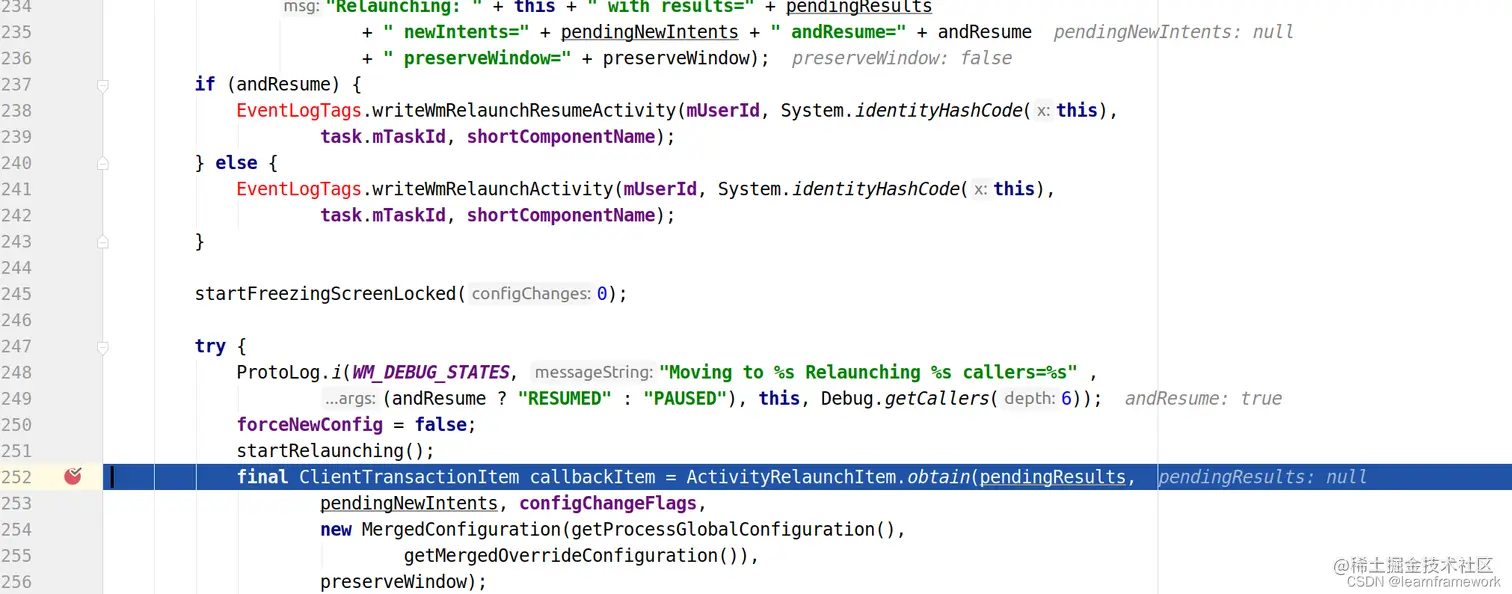Click identityHashCode on line 238
Screen dimensions: 1512x594
coord(939,111)
